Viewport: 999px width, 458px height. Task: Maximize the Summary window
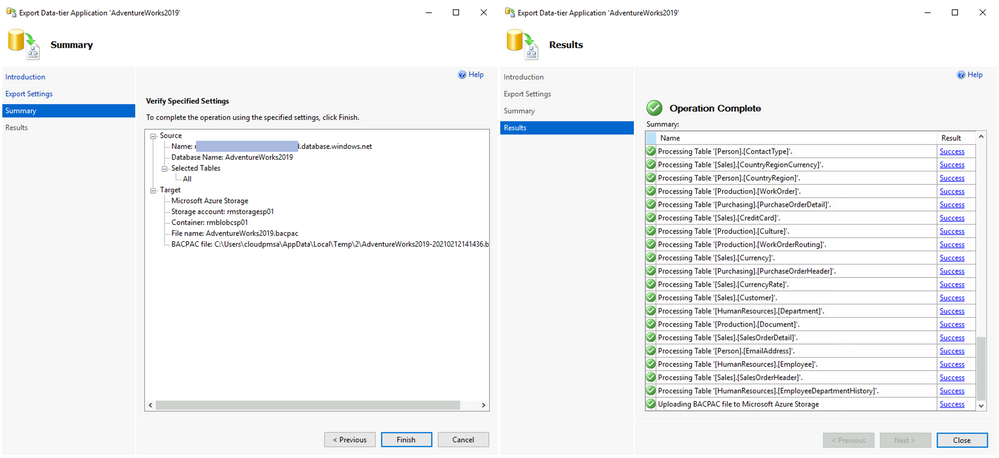tap(456, 12)
